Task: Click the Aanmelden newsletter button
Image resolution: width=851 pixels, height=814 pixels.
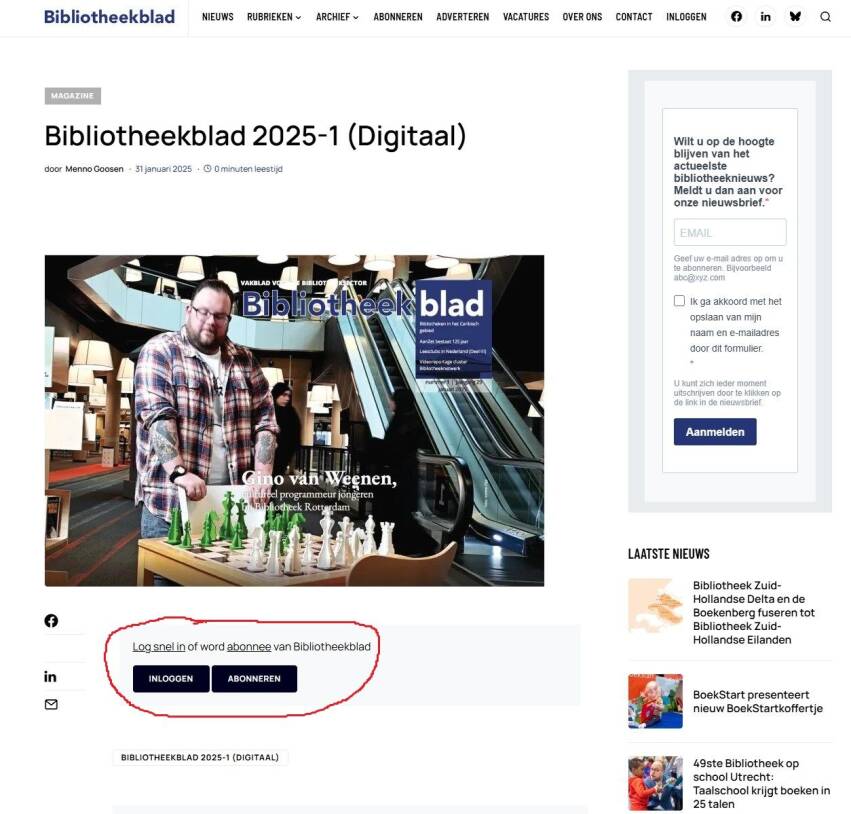Action: click(x=715, y=432)
